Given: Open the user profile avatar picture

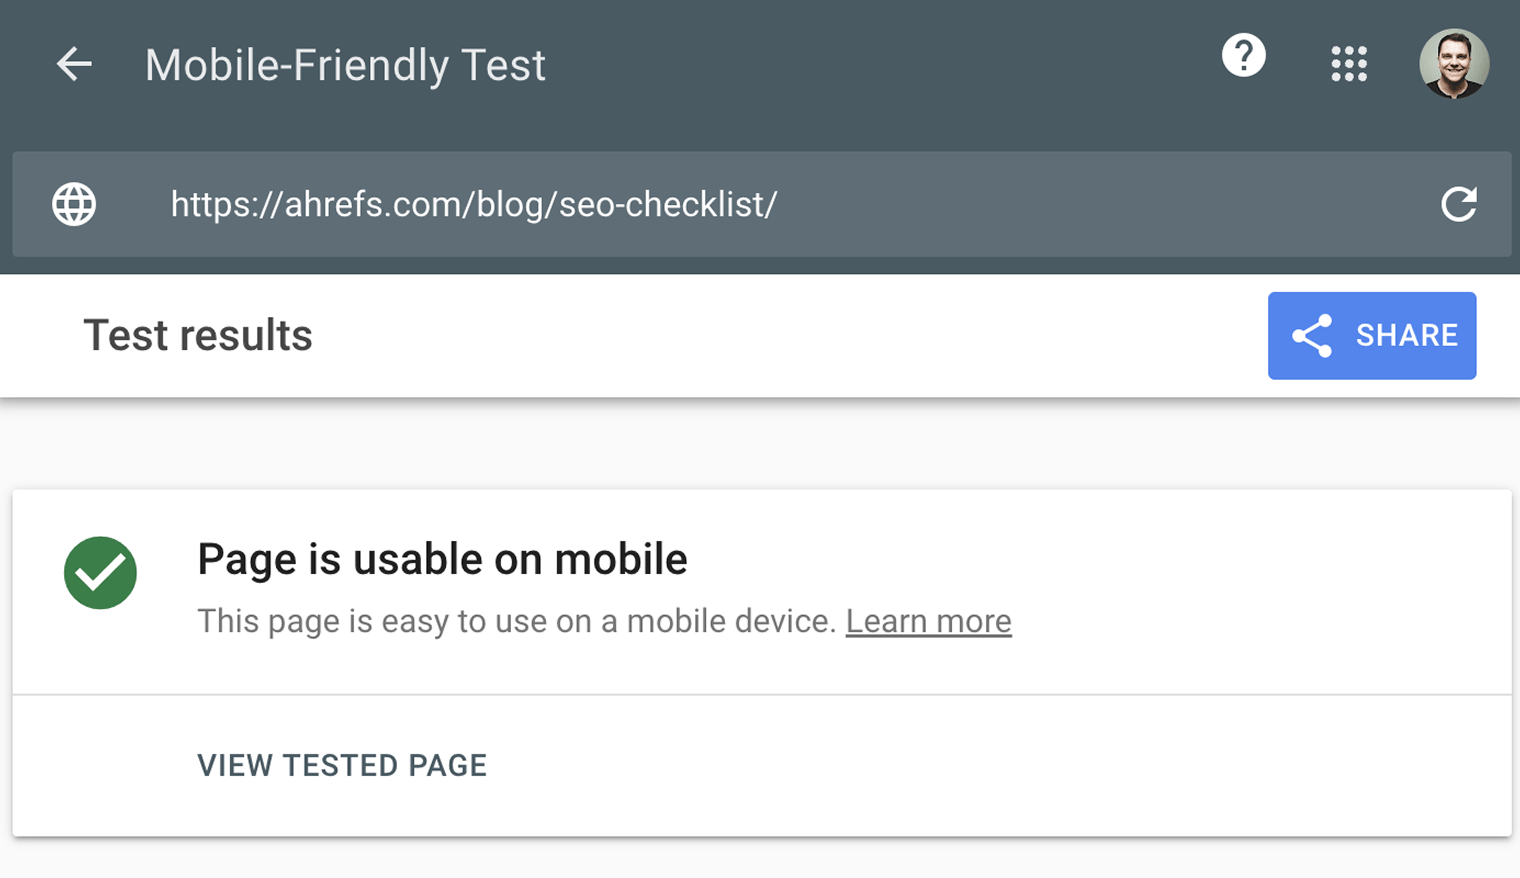Looking at the screenshot, I should pos(1454,63).
